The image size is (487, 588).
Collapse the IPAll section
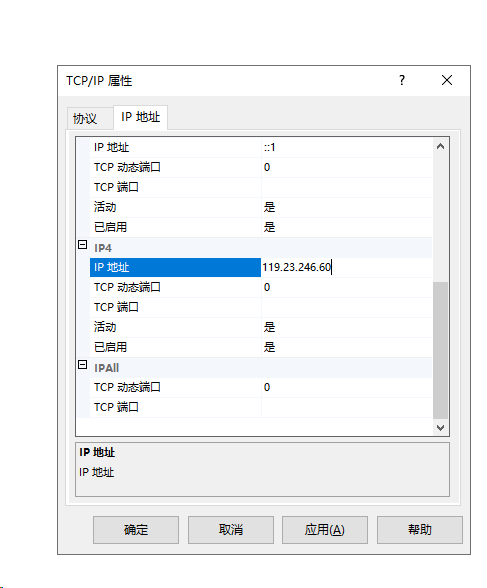(x=82, y=365)
